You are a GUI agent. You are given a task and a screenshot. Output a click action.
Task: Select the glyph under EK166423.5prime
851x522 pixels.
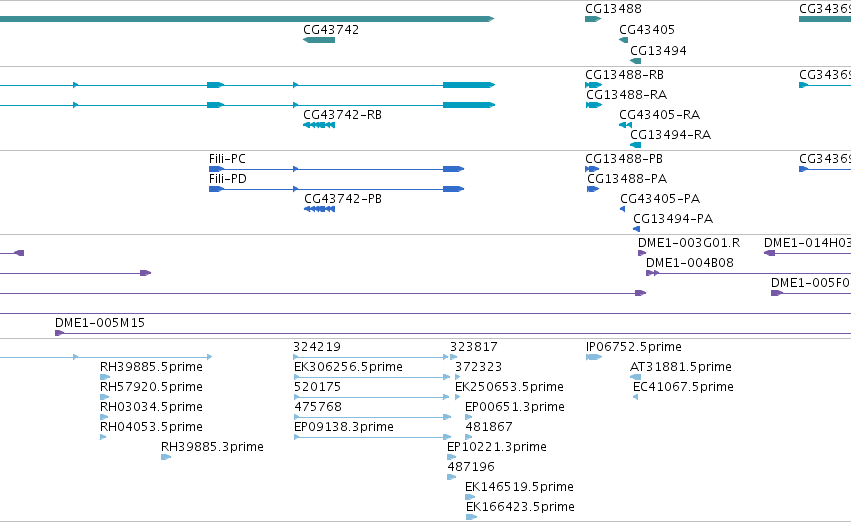pos(471,517)
